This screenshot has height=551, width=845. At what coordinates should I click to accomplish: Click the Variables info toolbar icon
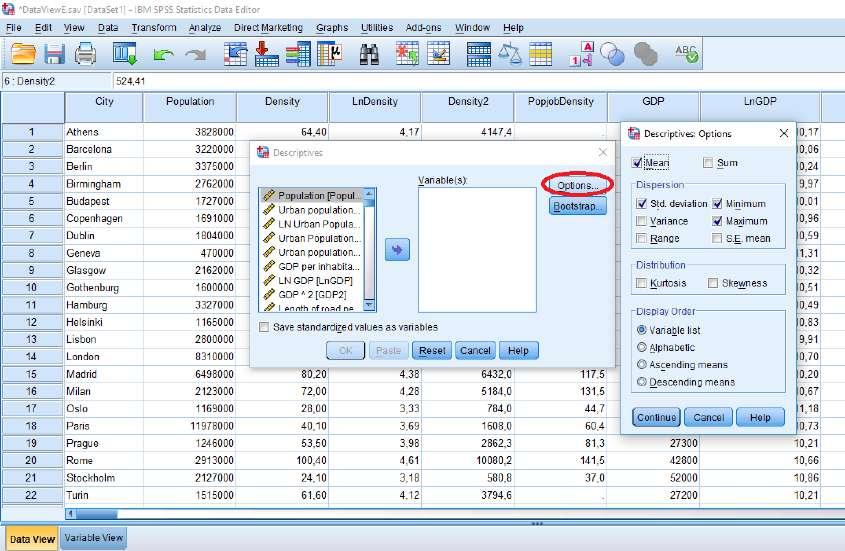298,54
